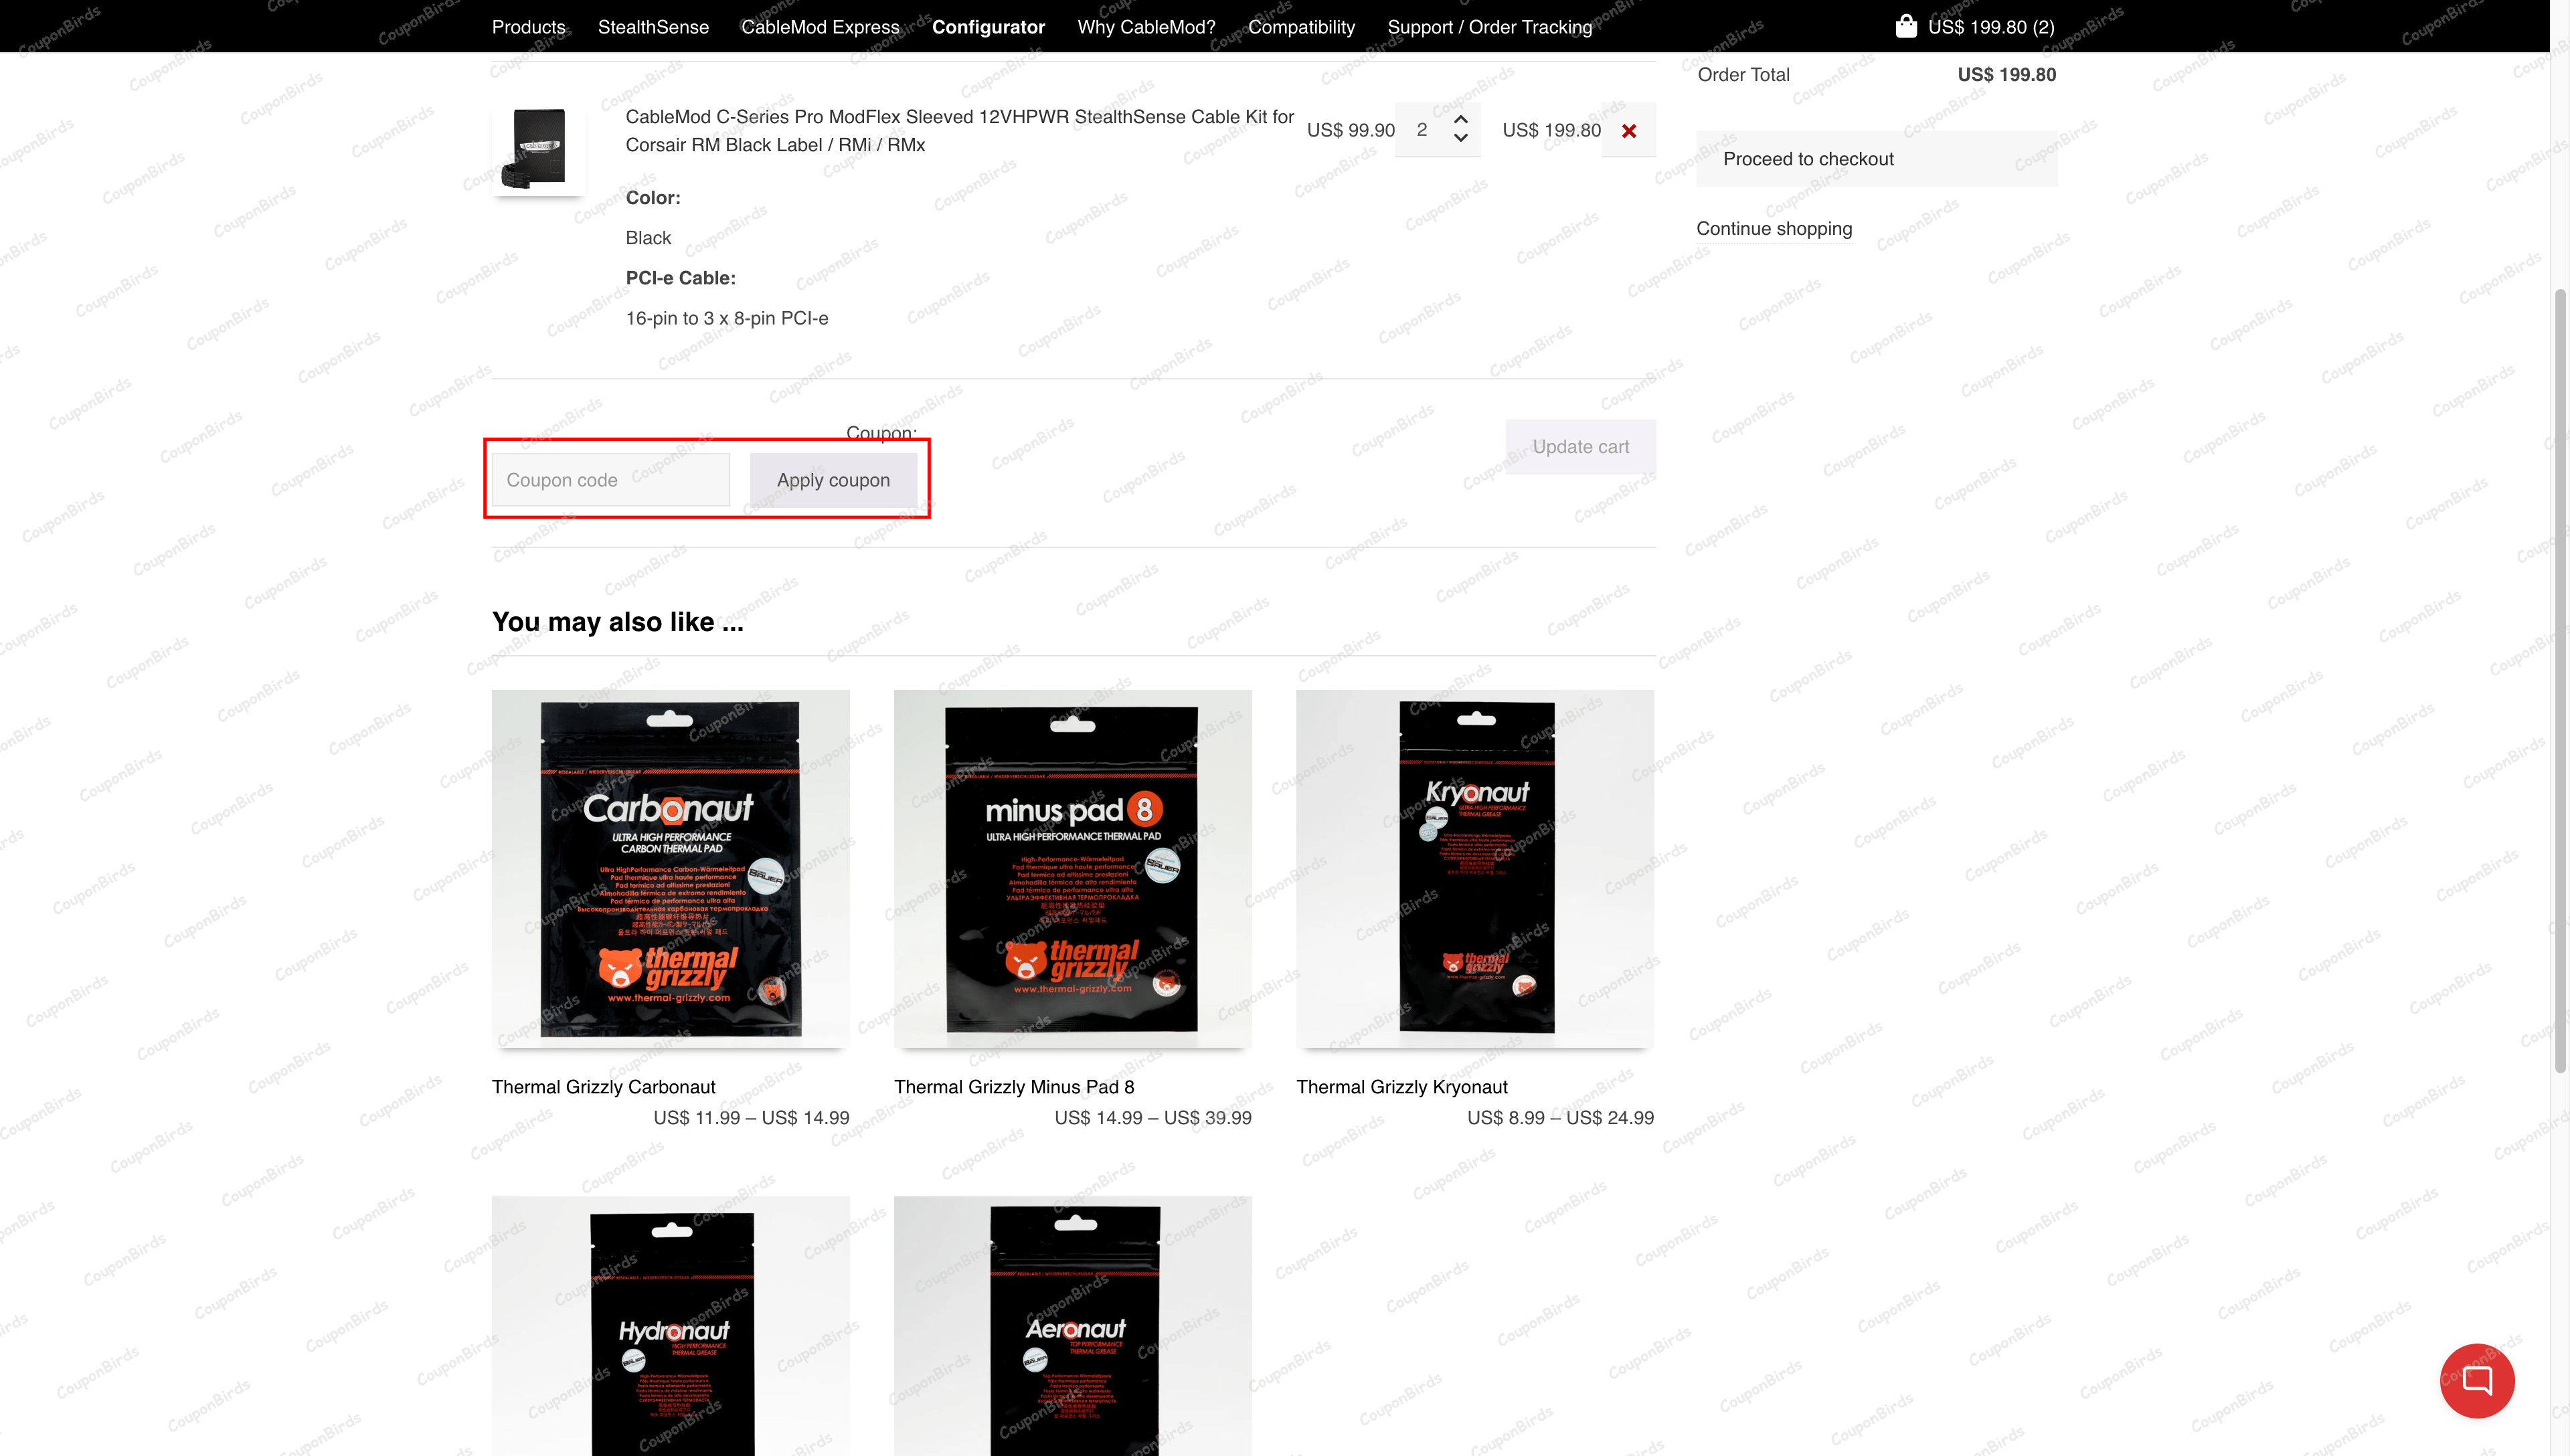Open the Hydronaut product image
This screenshot has height=1456, width=2570.
670,1325
